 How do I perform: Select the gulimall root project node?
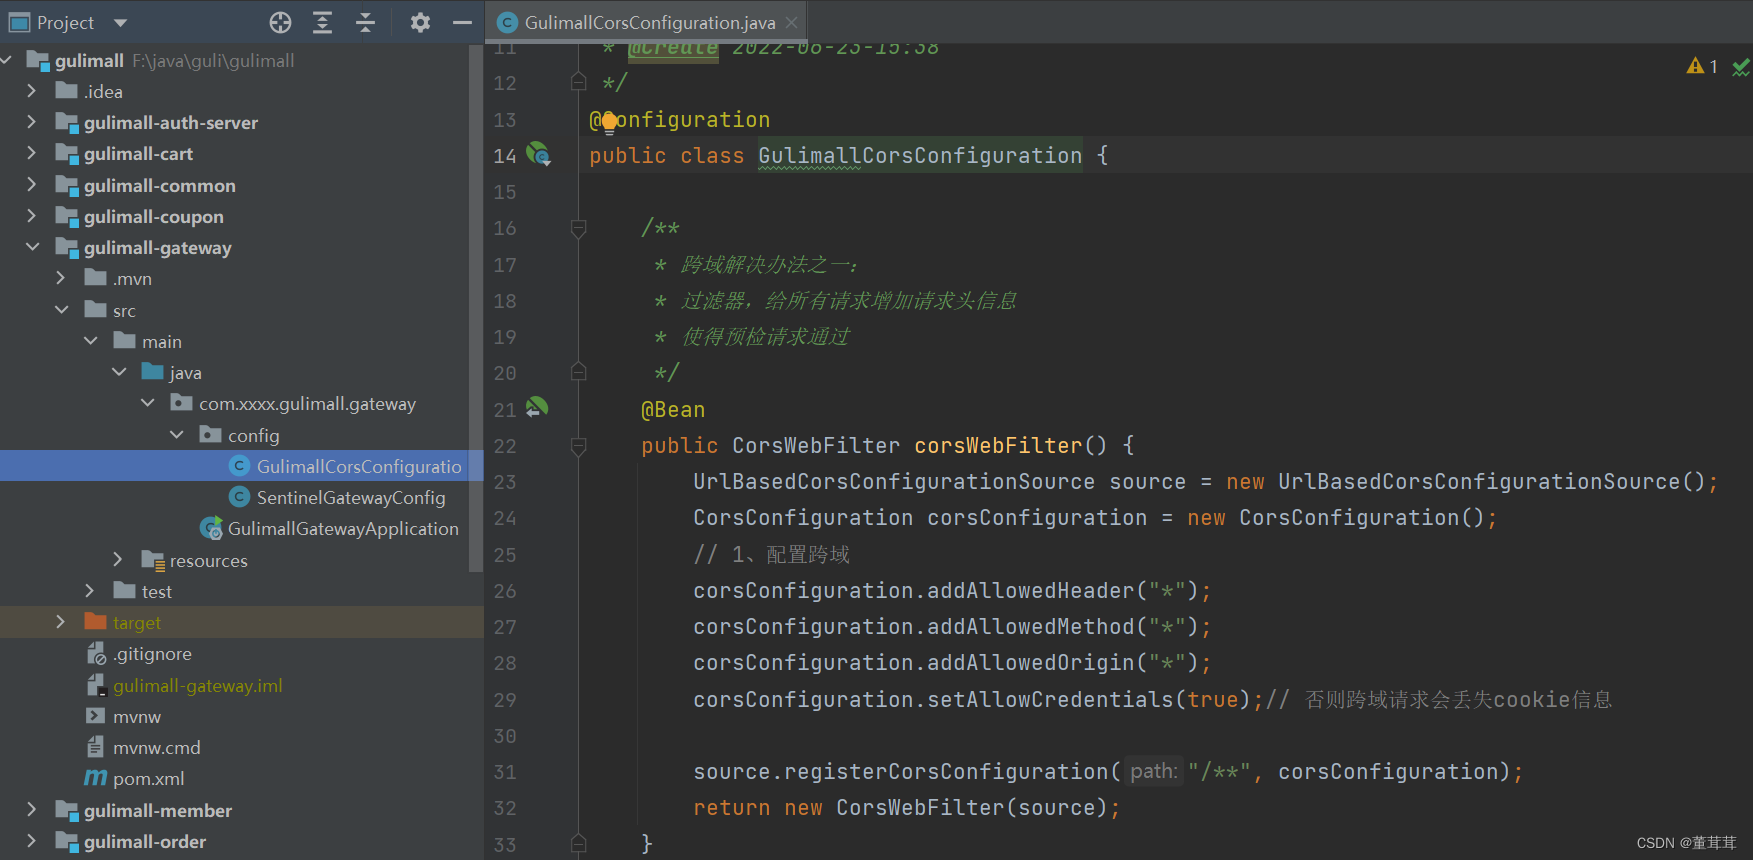(89, 60)
